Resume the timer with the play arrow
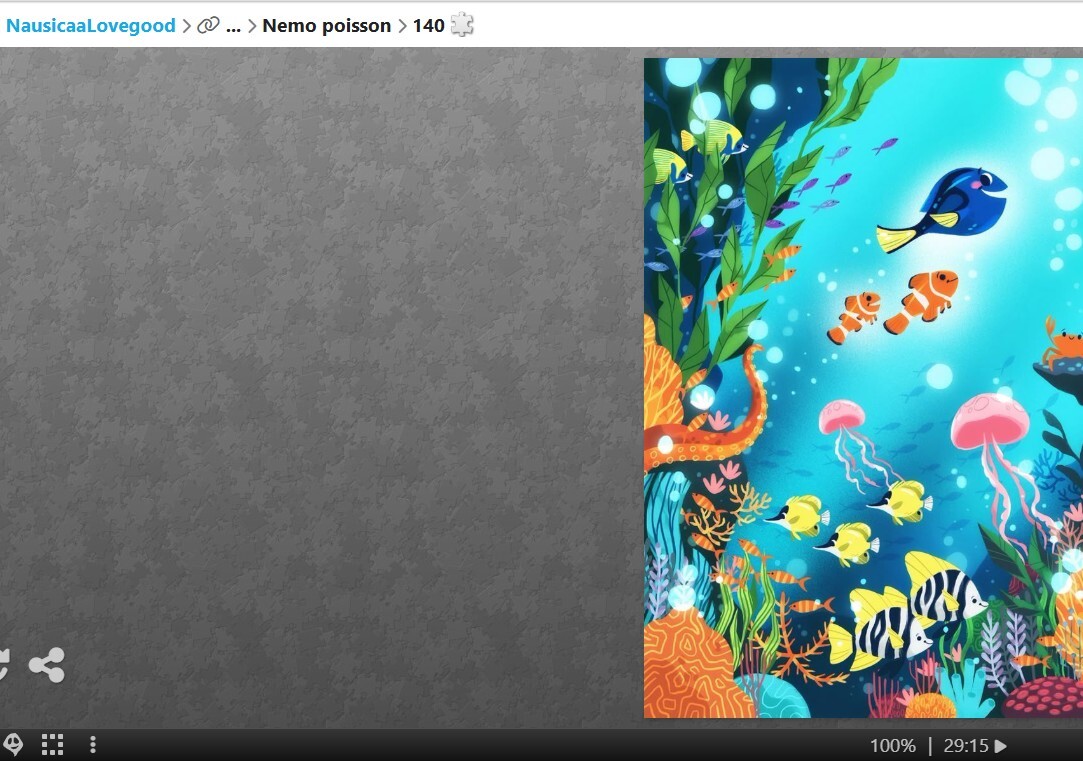This screenshot has width=1083, height=765. [1000, 746]
